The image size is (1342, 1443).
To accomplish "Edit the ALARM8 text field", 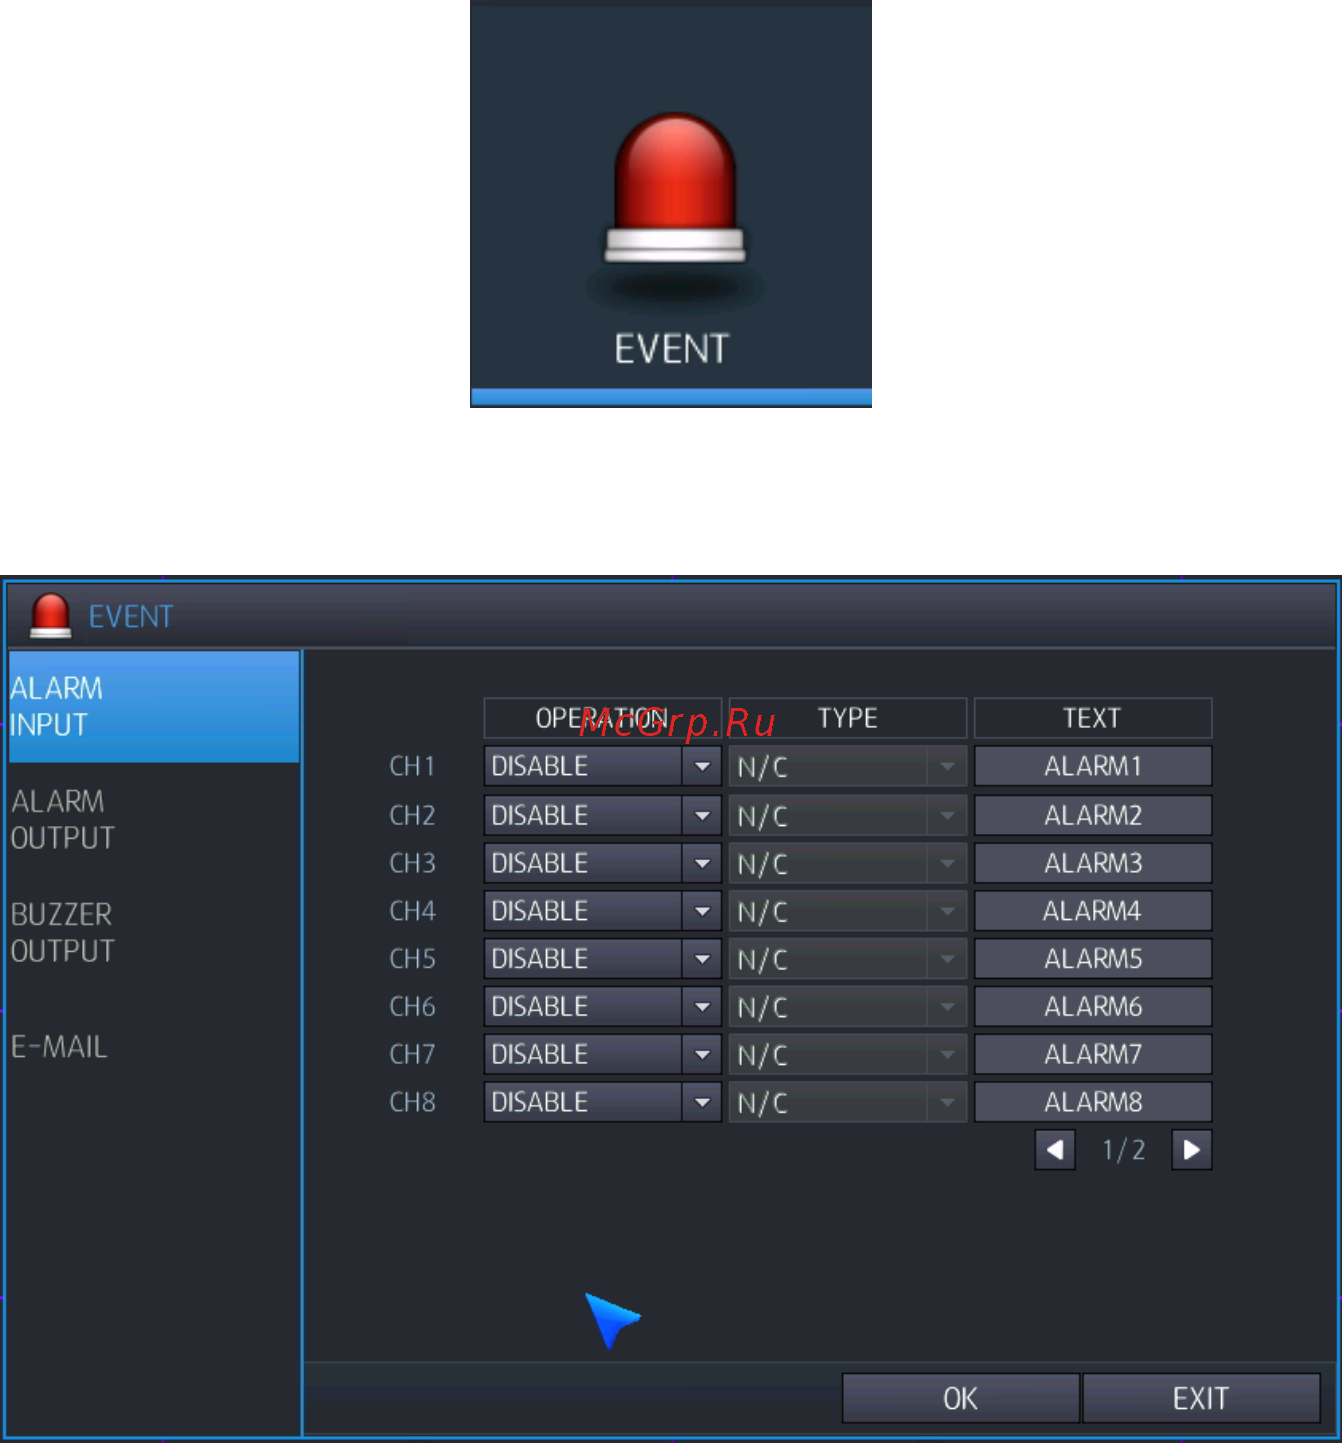I will pos(1093,1102).
